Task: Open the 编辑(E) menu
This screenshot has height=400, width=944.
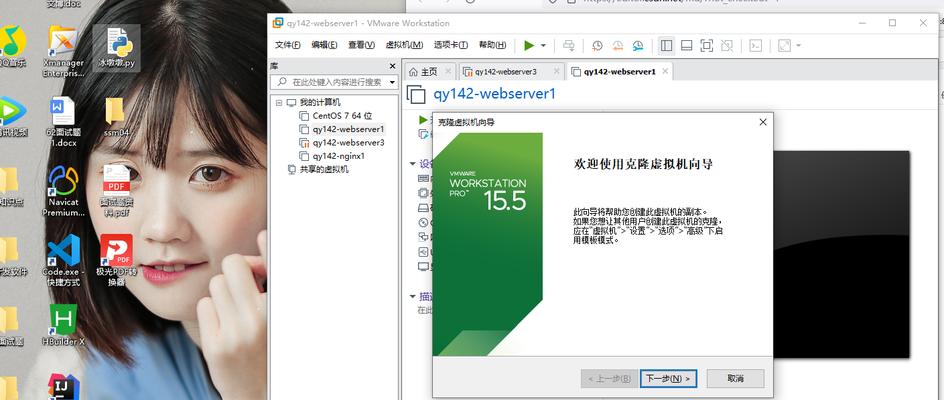Action: pos(324,45)
